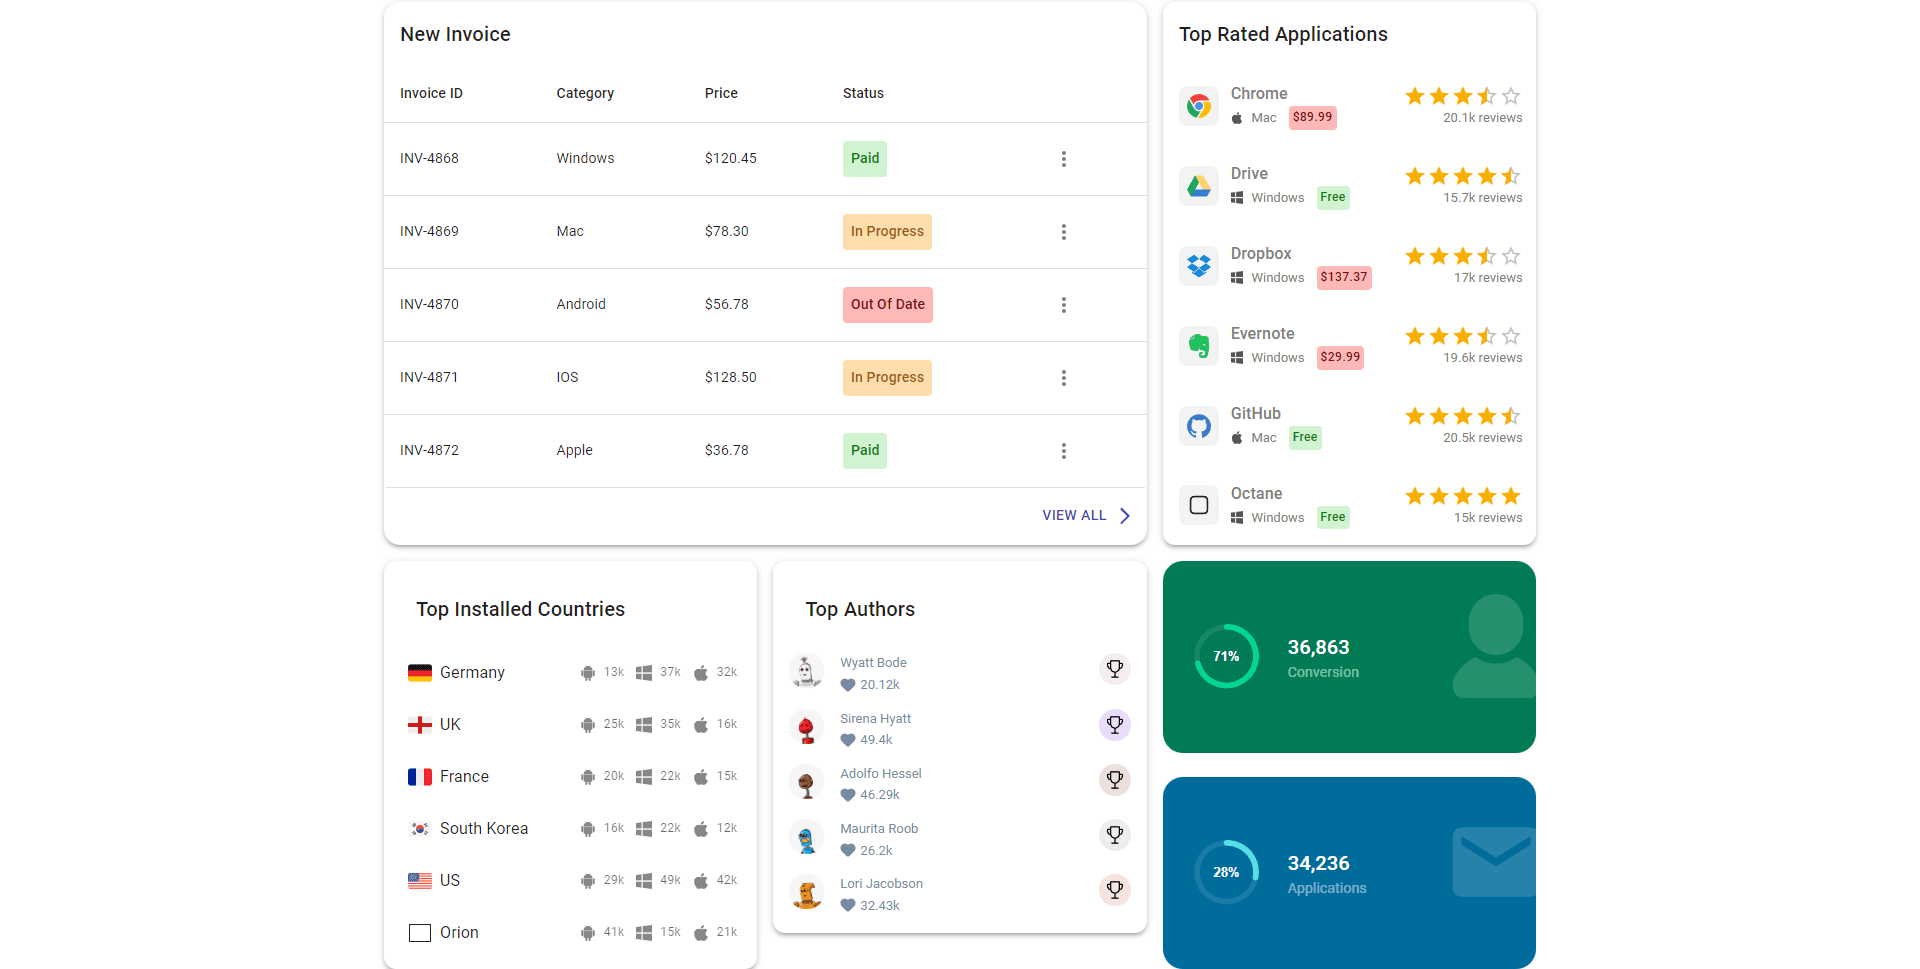Click the Invoice ID column header
Viewport: 1920px width, 969px height.
coord(431,94)
